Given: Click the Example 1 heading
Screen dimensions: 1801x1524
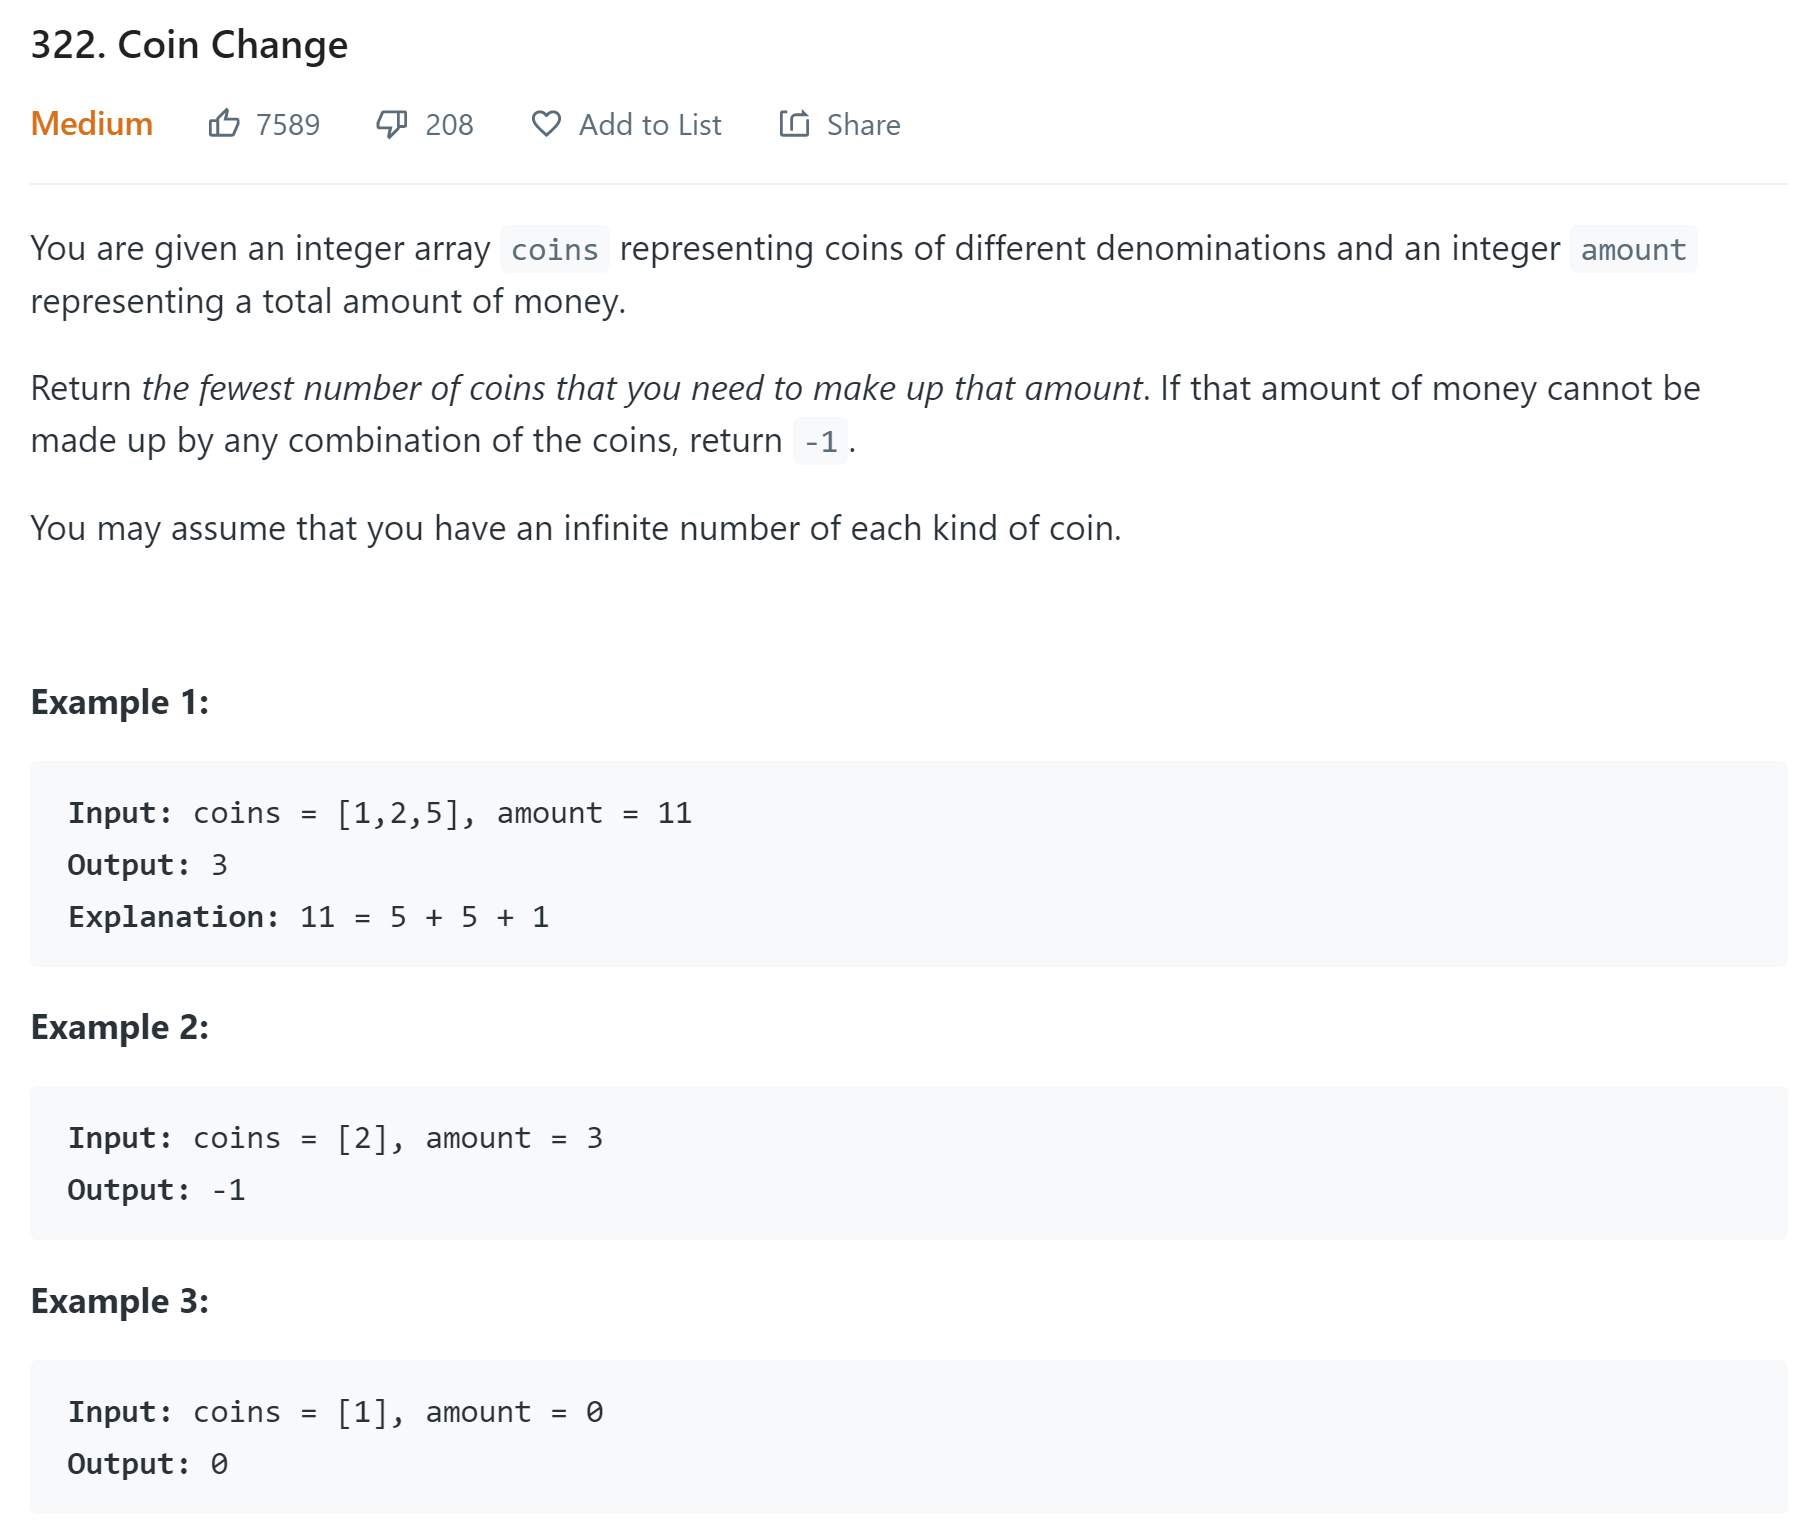Looking at the screenshot, I should (120, 702).
